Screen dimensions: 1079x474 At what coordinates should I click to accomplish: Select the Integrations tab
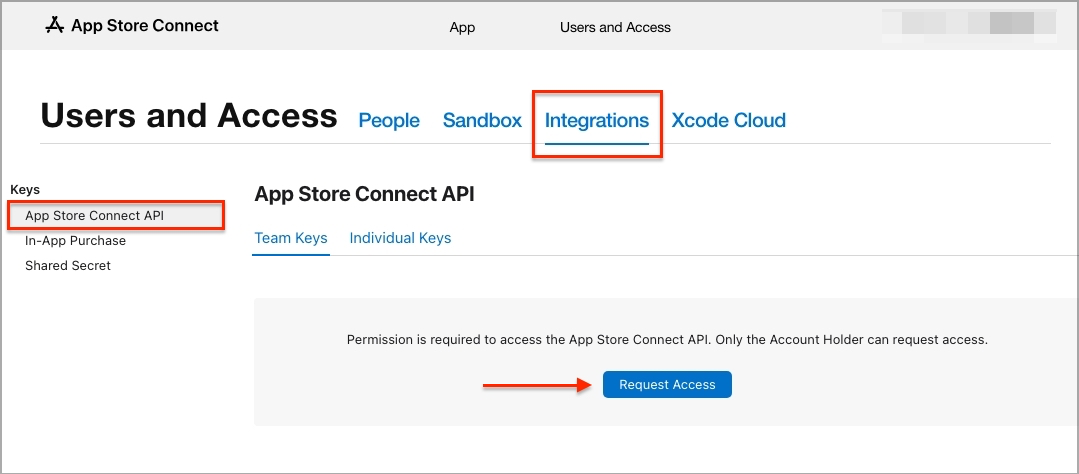(597, 120)
